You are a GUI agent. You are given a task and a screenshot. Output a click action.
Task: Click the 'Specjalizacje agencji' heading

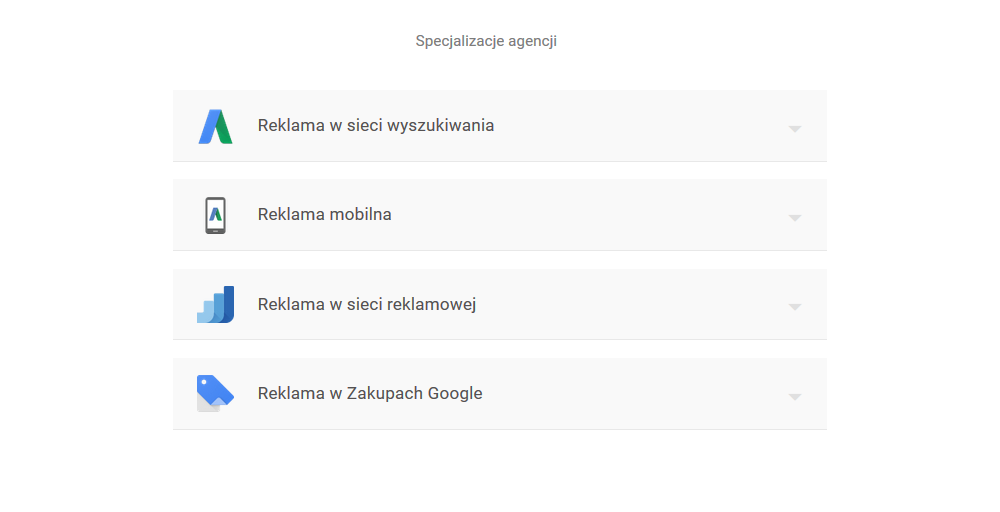coord(486,41)
